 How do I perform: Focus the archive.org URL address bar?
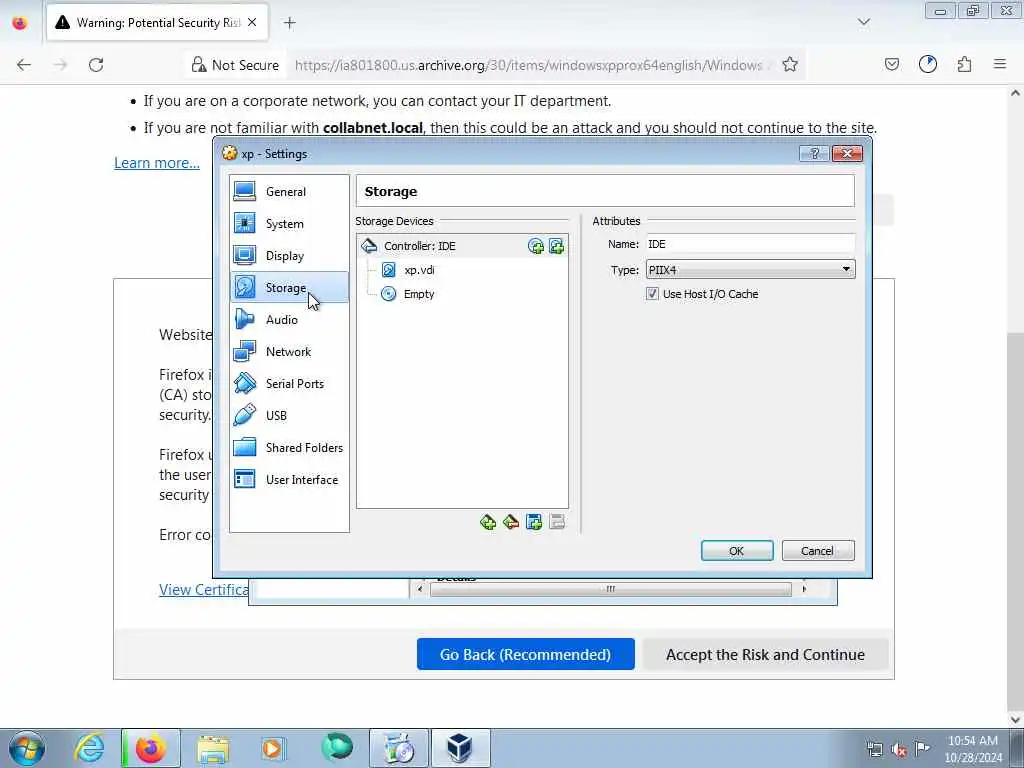(529, 65)
